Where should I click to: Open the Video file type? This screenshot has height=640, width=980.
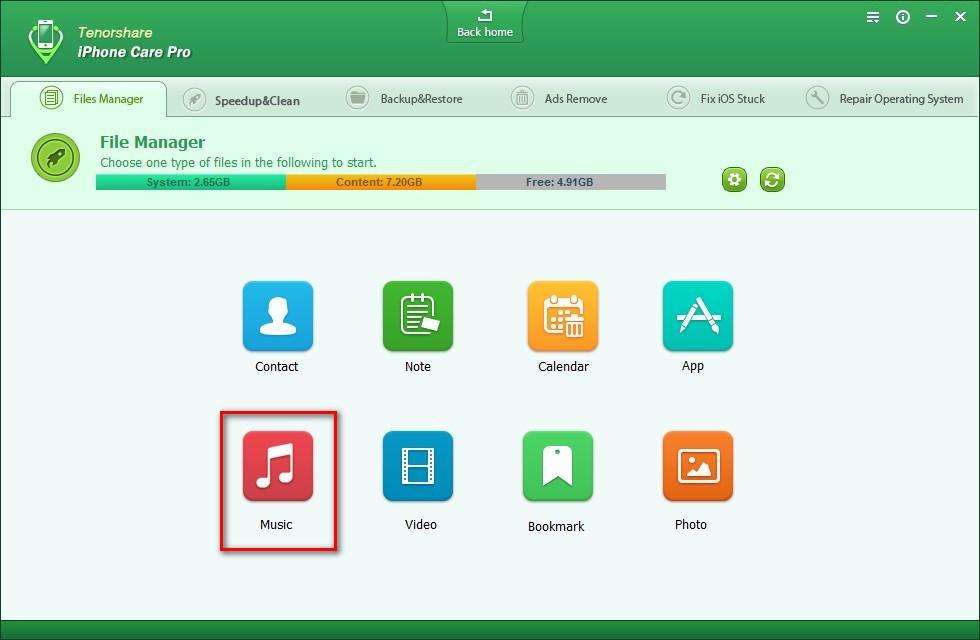pos(418,466)
